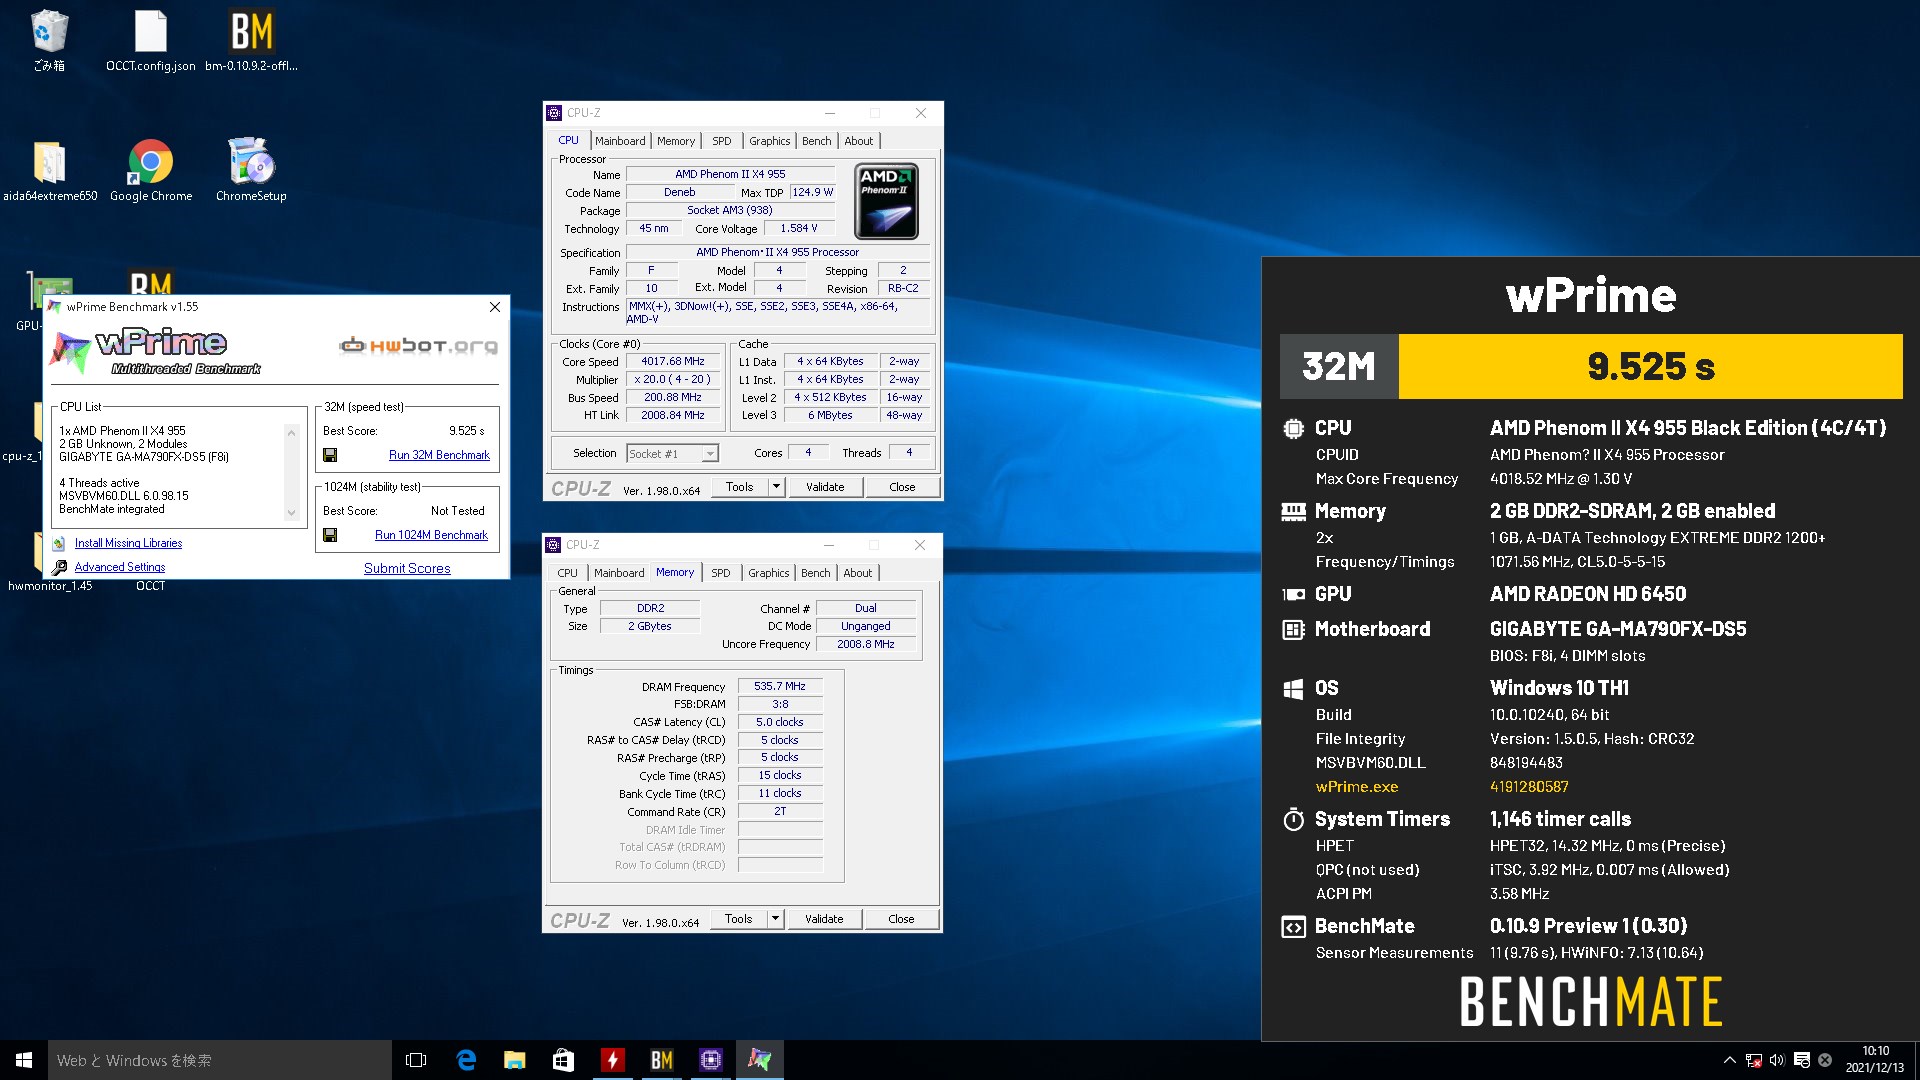This screenshot has height=1080, width=1920.
Task: Click the CPU List scrollbar down arrow
Action: click(x=291, y=513)
